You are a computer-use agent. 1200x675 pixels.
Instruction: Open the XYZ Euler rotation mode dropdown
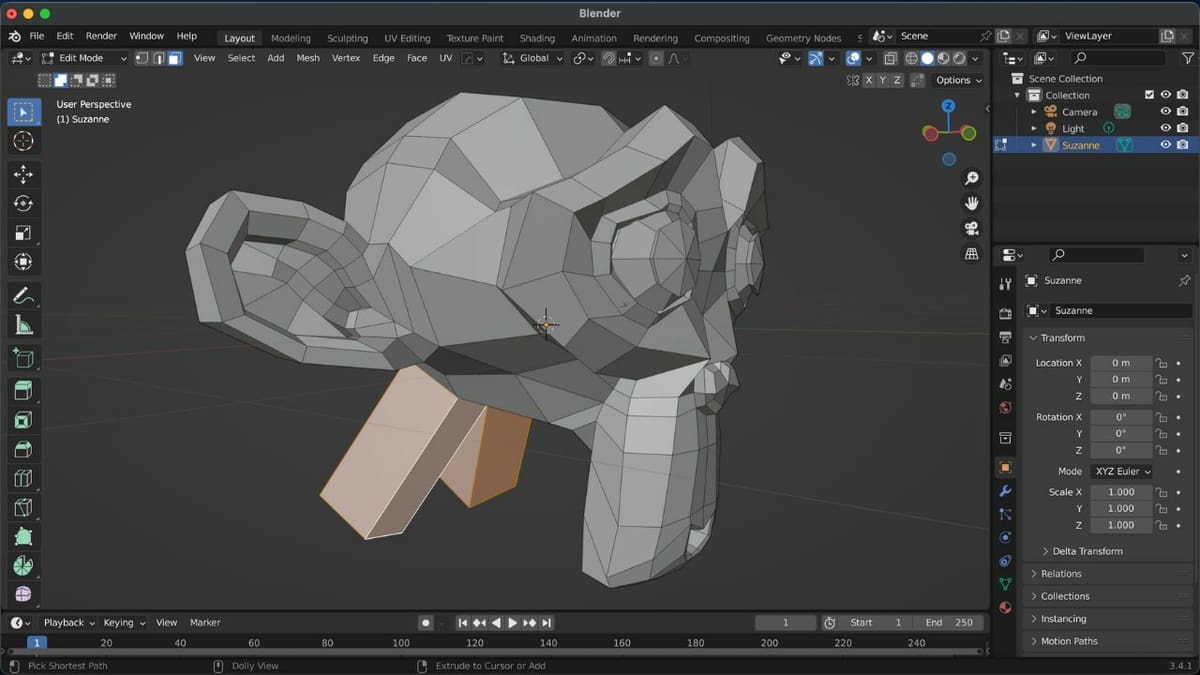[1121, 471]
